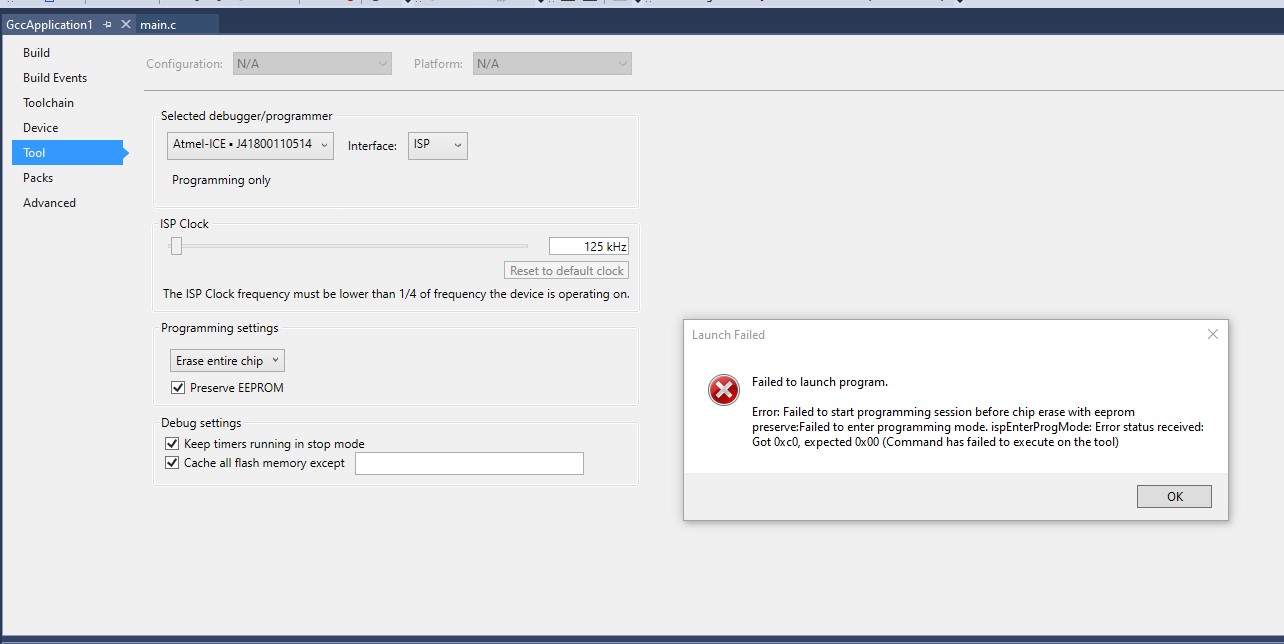Click the flash cache exception text field
The image size is (1284, 644).
(469, 463)
